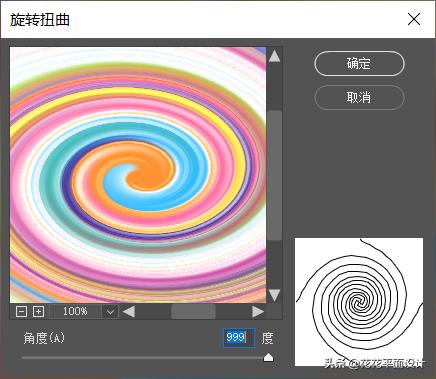Click the angle slider handle
Image resolution: width=436 pixels, height=379 pixels.
coord(268,358)
